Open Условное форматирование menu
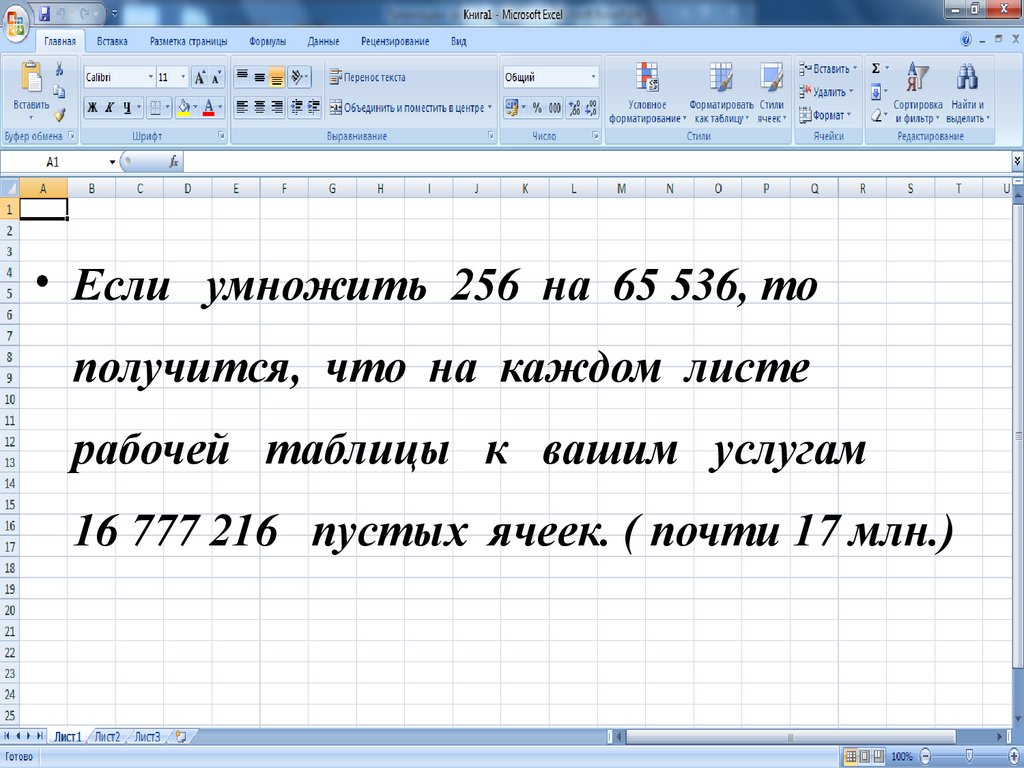Image resolution: width=1024 pixels, height=768 pixels. point(647,92)
